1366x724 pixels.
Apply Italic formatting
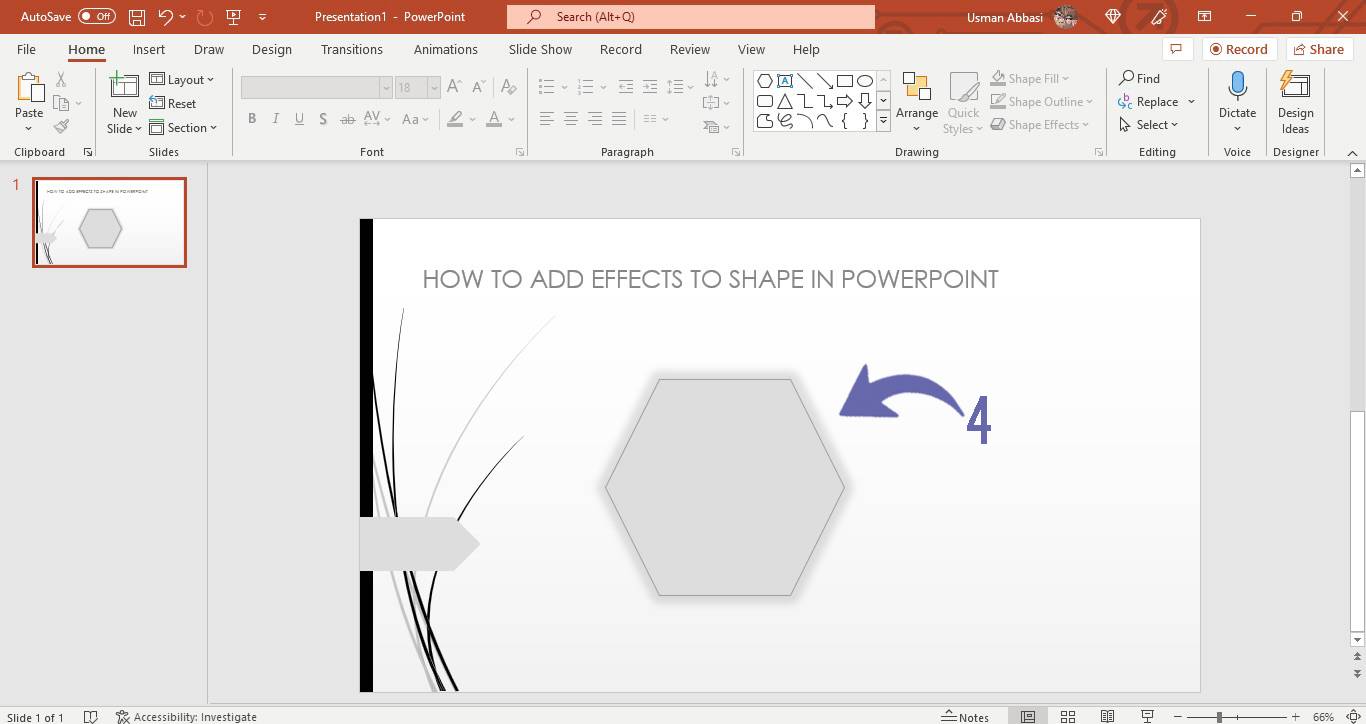pos(276,119)
